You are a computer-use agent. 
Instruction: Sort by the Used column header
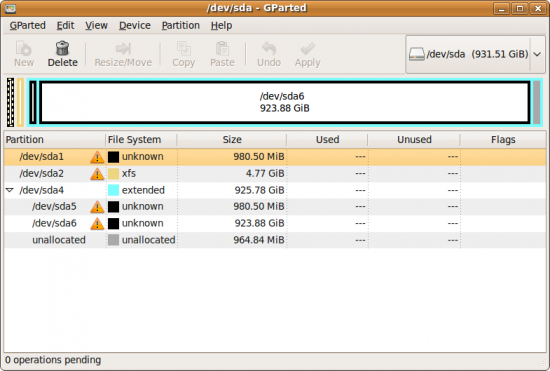pos(327,140)
